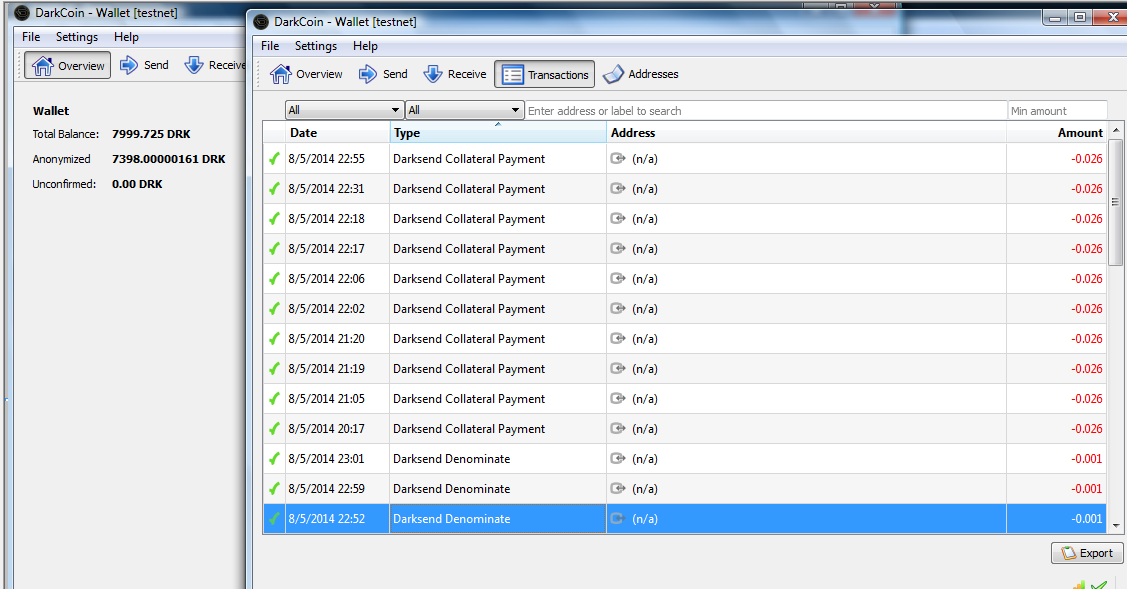This screenshot has height=589, width=1127.
Task: Click the transaction list scrollbar up arrow
Action: (x=1116, y=130)
